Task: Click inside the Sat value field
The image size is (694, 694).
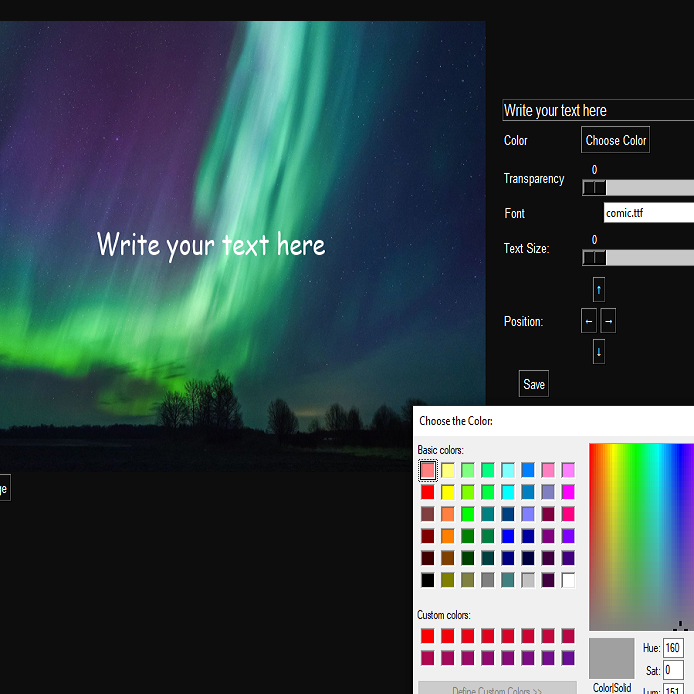Action: click(x=673, y=670)
